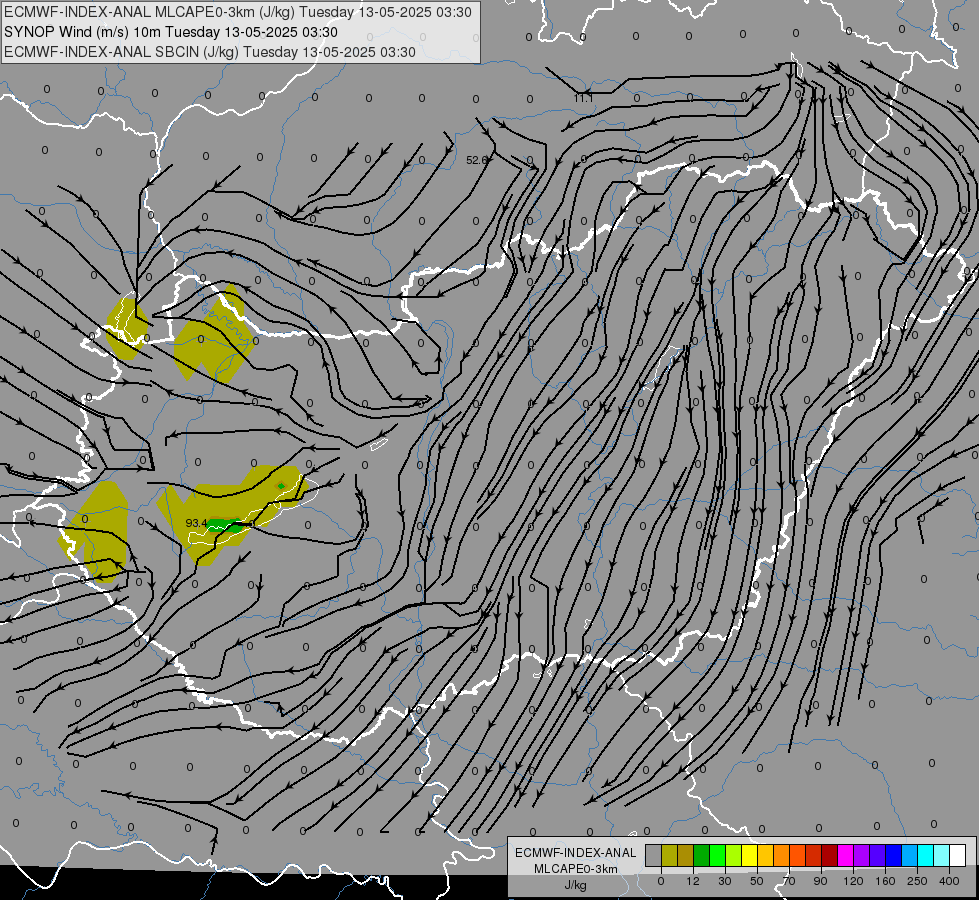Choose the dark green legend swatch
Screen dimensions: 979x900
pyautogui.click(x=702, y=855)
